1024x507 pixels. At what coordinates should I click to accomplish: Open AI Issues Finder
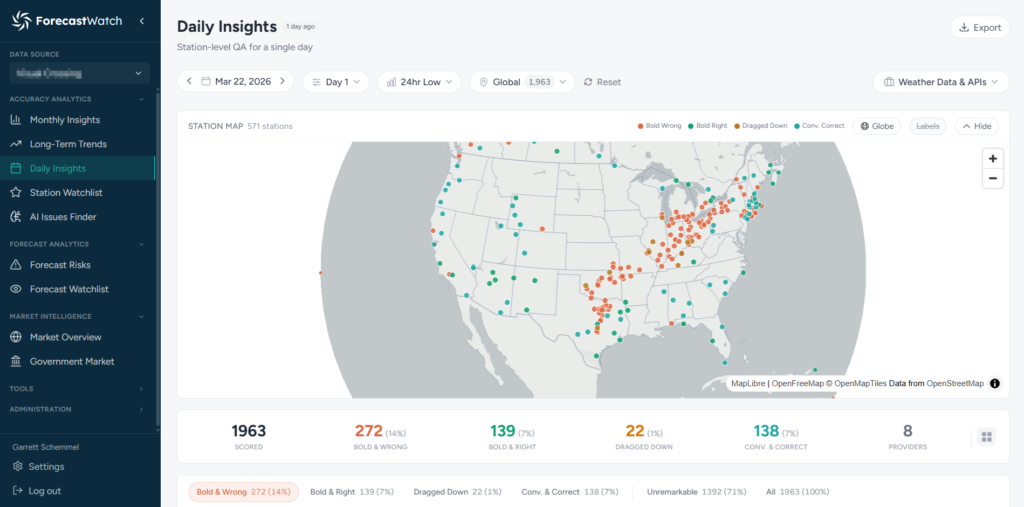pyautogui.click(x=63, y=217)
